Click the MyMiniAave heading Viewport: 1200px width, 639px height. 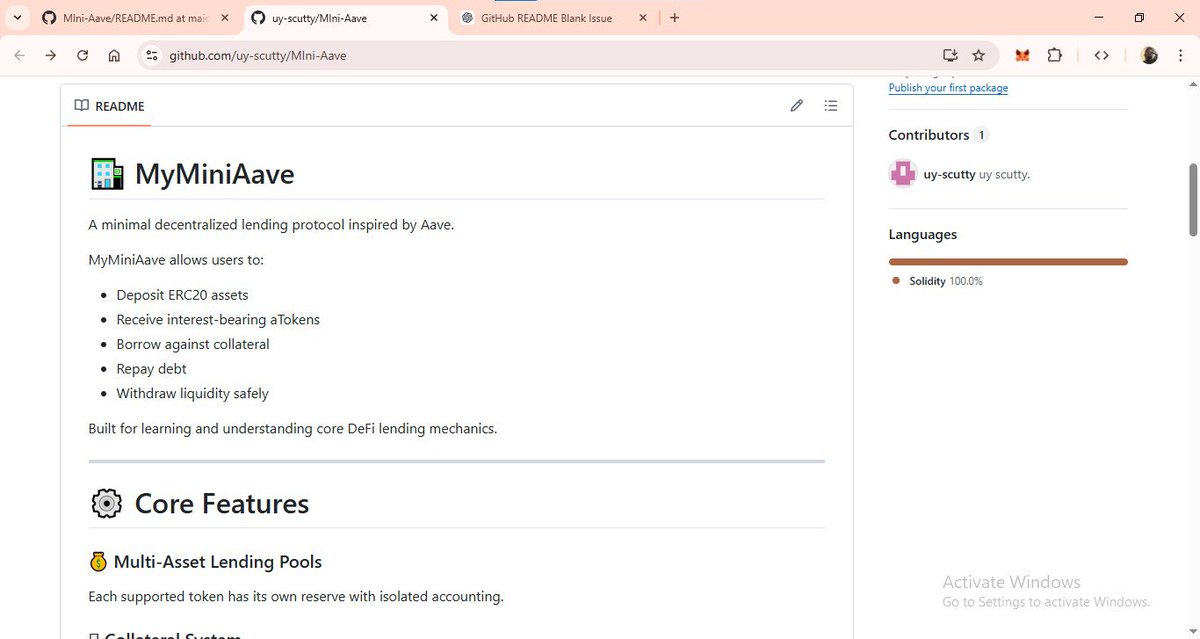(215, 174)
